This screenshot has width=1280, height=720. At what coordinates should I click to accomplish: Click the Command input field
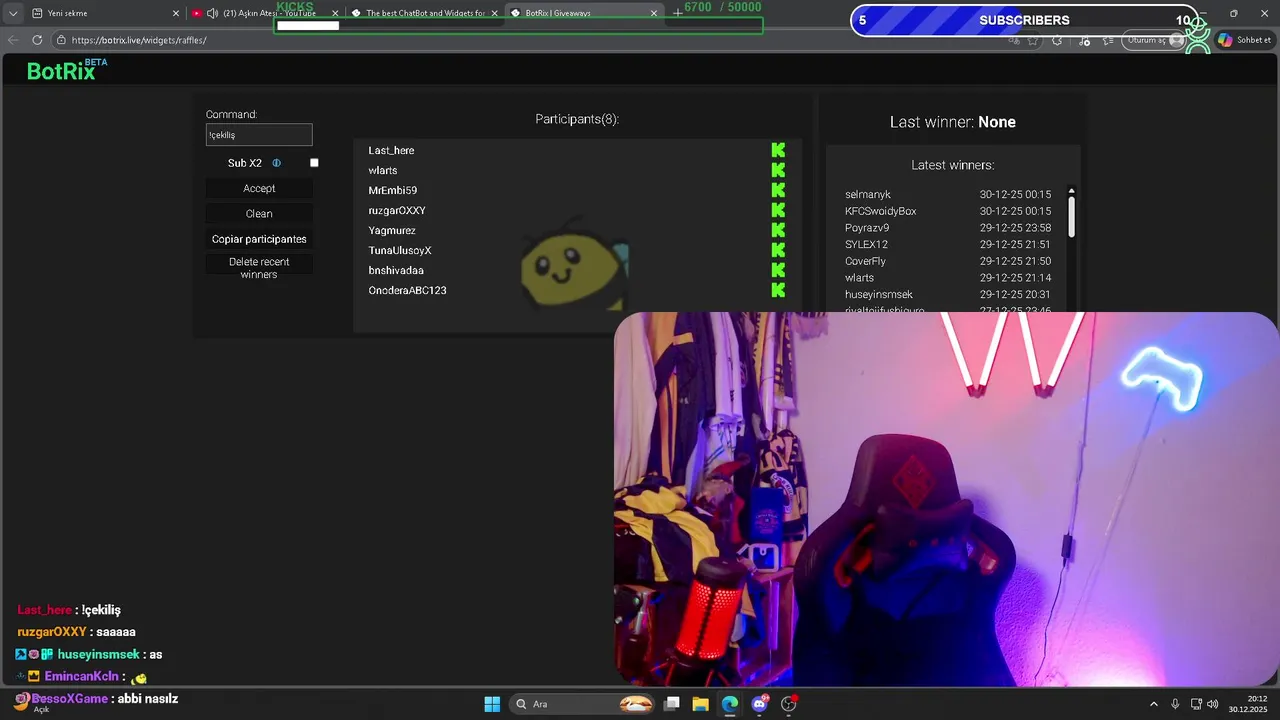pos(259,135)
